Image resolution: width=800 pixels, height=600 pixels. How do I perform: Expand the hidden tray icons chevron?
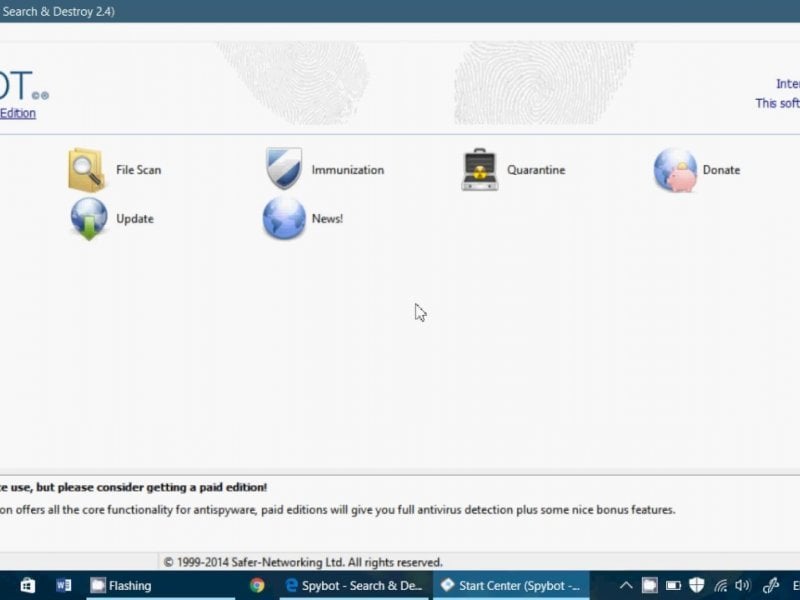coord(626,585)
